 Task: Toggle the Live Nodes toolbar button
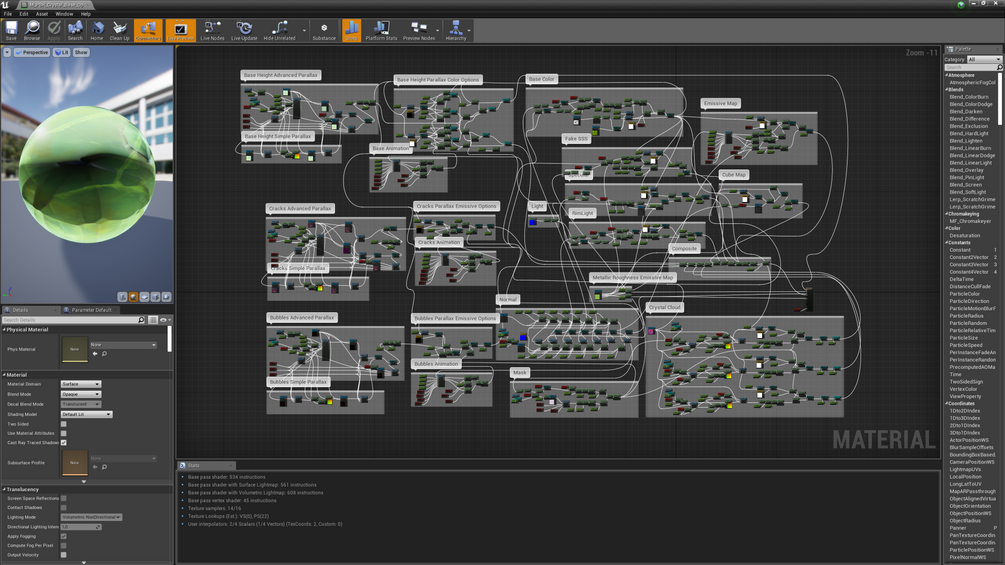click(212, 30)
